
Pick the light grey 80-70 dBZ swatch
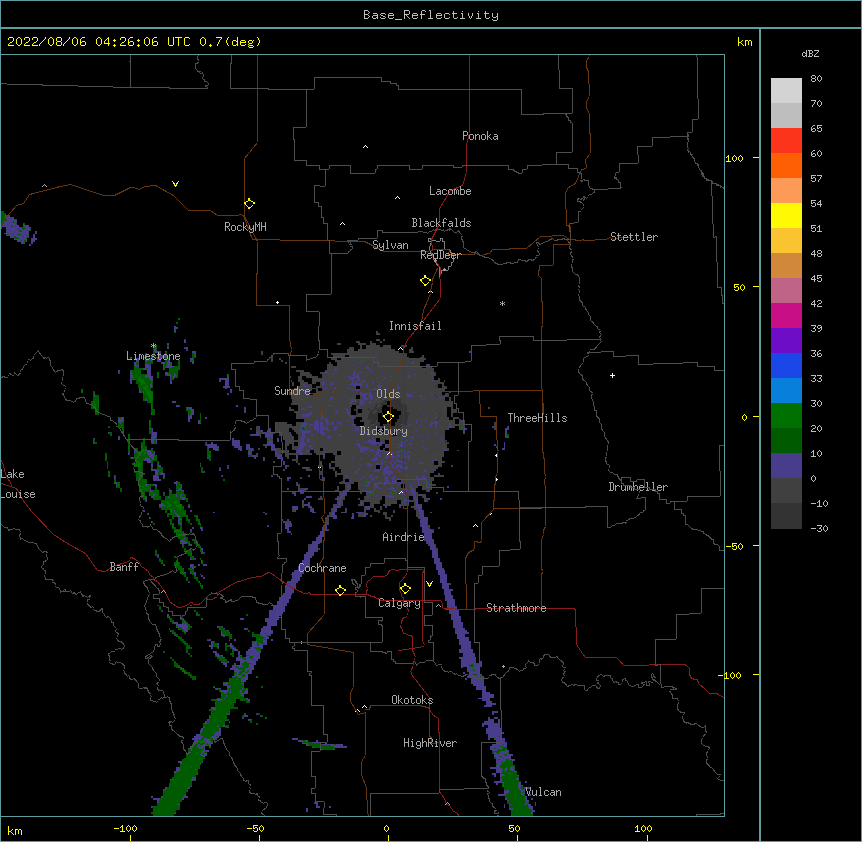click(x=786, y=91)
